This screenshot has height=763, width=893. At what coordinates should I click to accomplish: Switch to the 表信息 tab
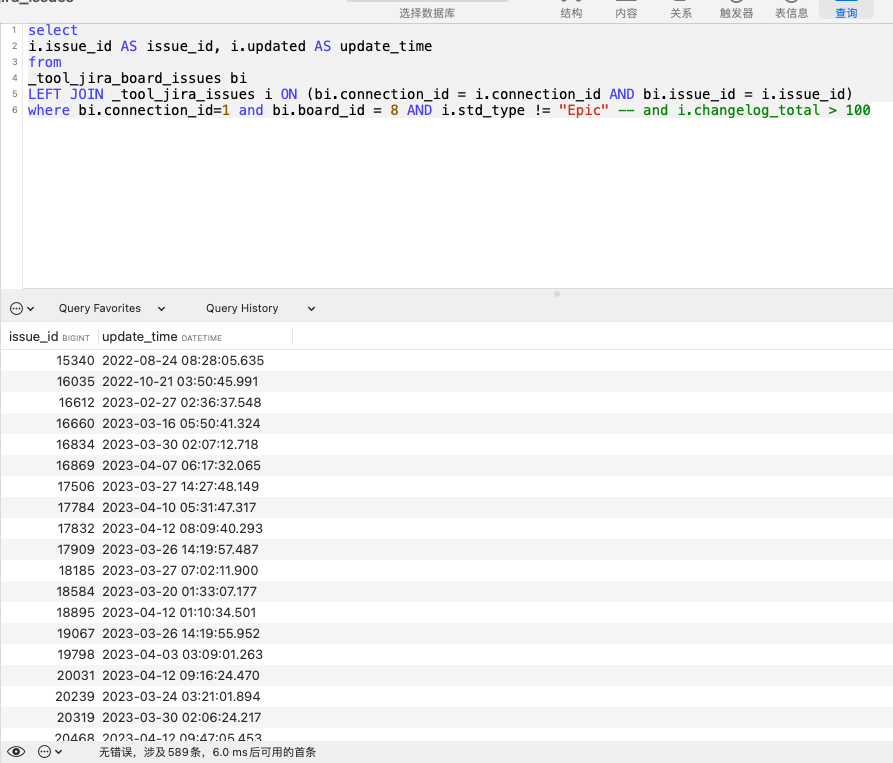(791, 9)
